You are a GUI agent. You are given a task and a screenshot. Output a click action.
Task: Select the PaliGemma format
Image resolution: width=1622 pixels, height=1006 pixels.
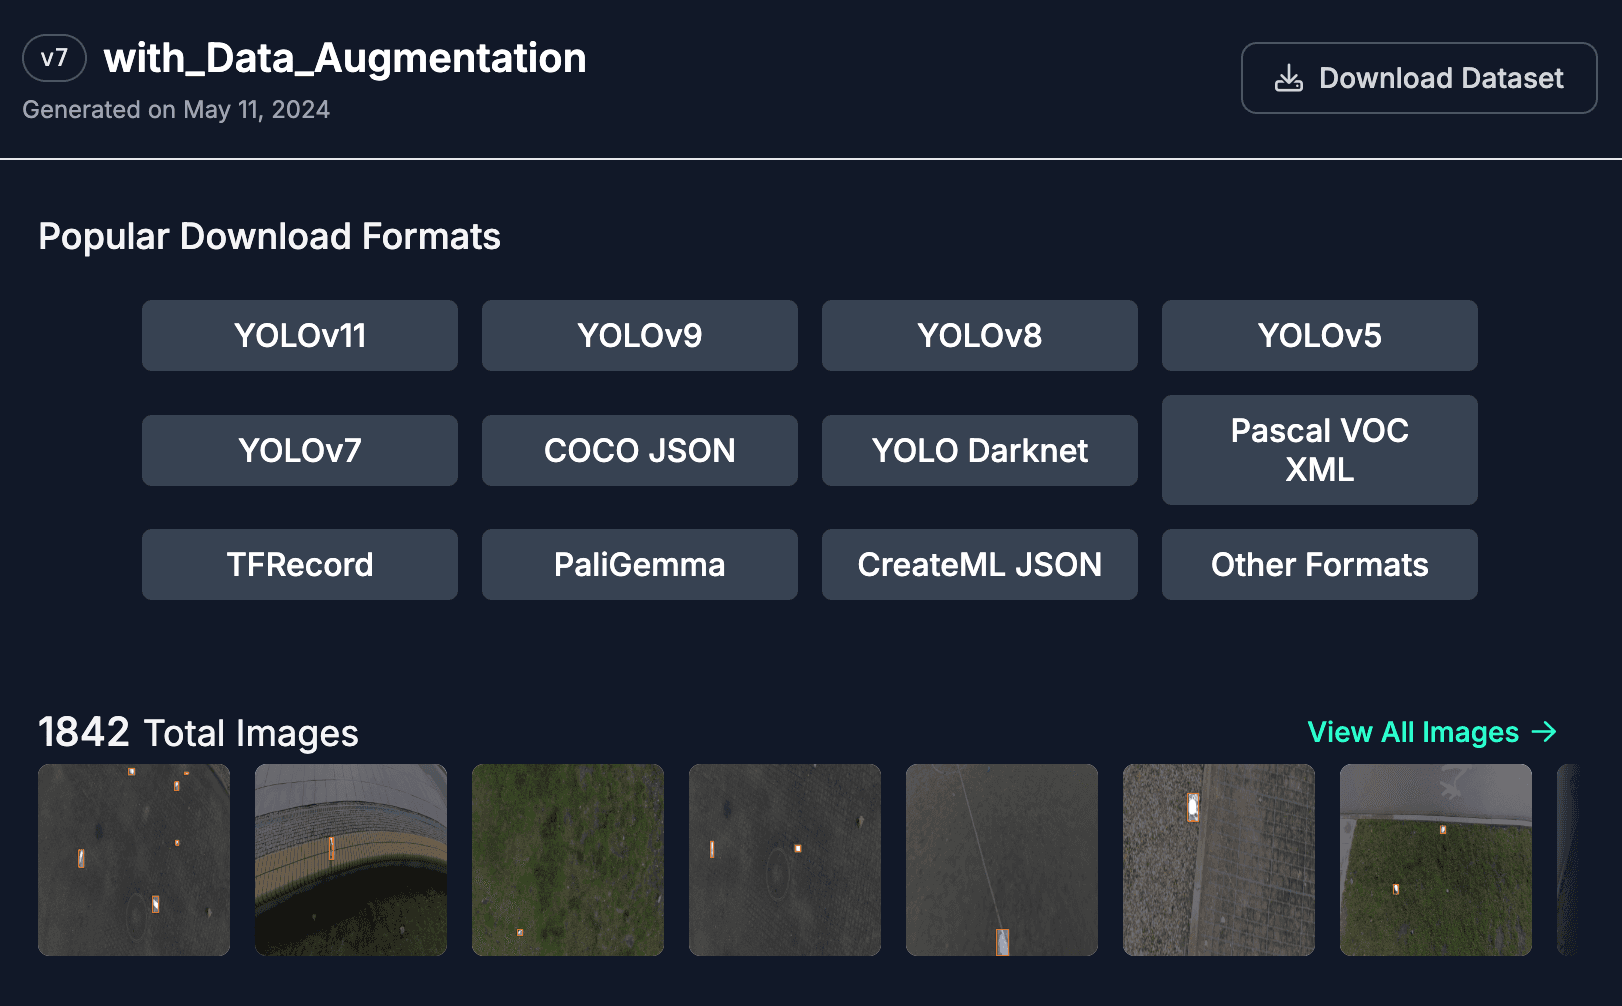click(640, 564)
